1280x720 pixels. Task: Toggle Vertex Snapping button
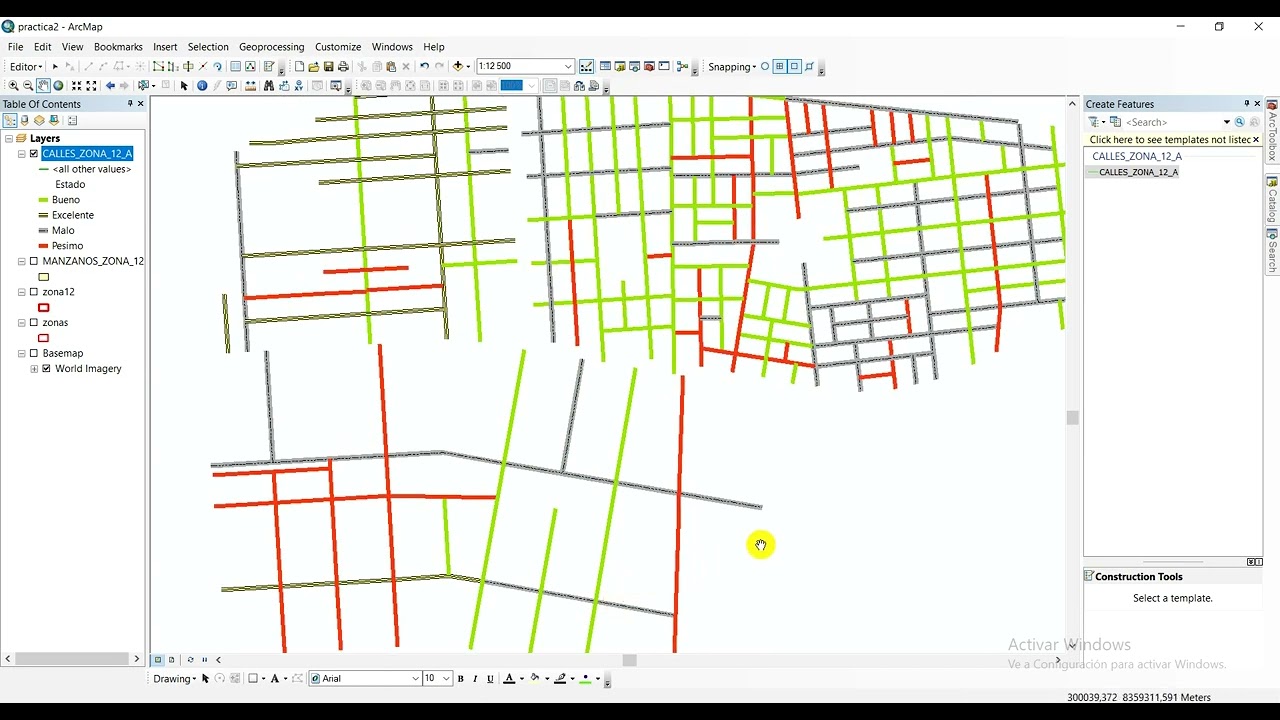(x=795, y=67)
